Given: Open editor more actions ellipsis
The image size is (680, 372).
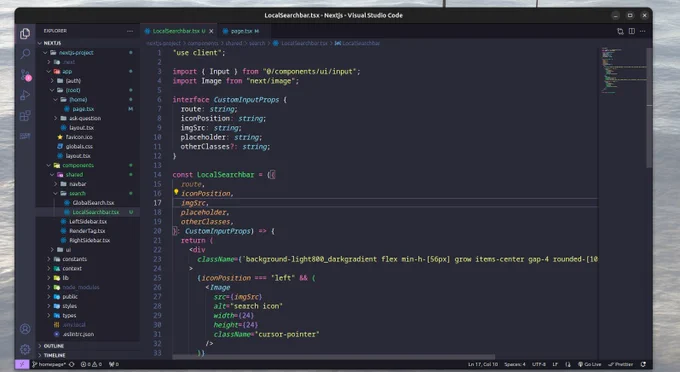Looking at the screenshot, I should click(x=643, y=31).
